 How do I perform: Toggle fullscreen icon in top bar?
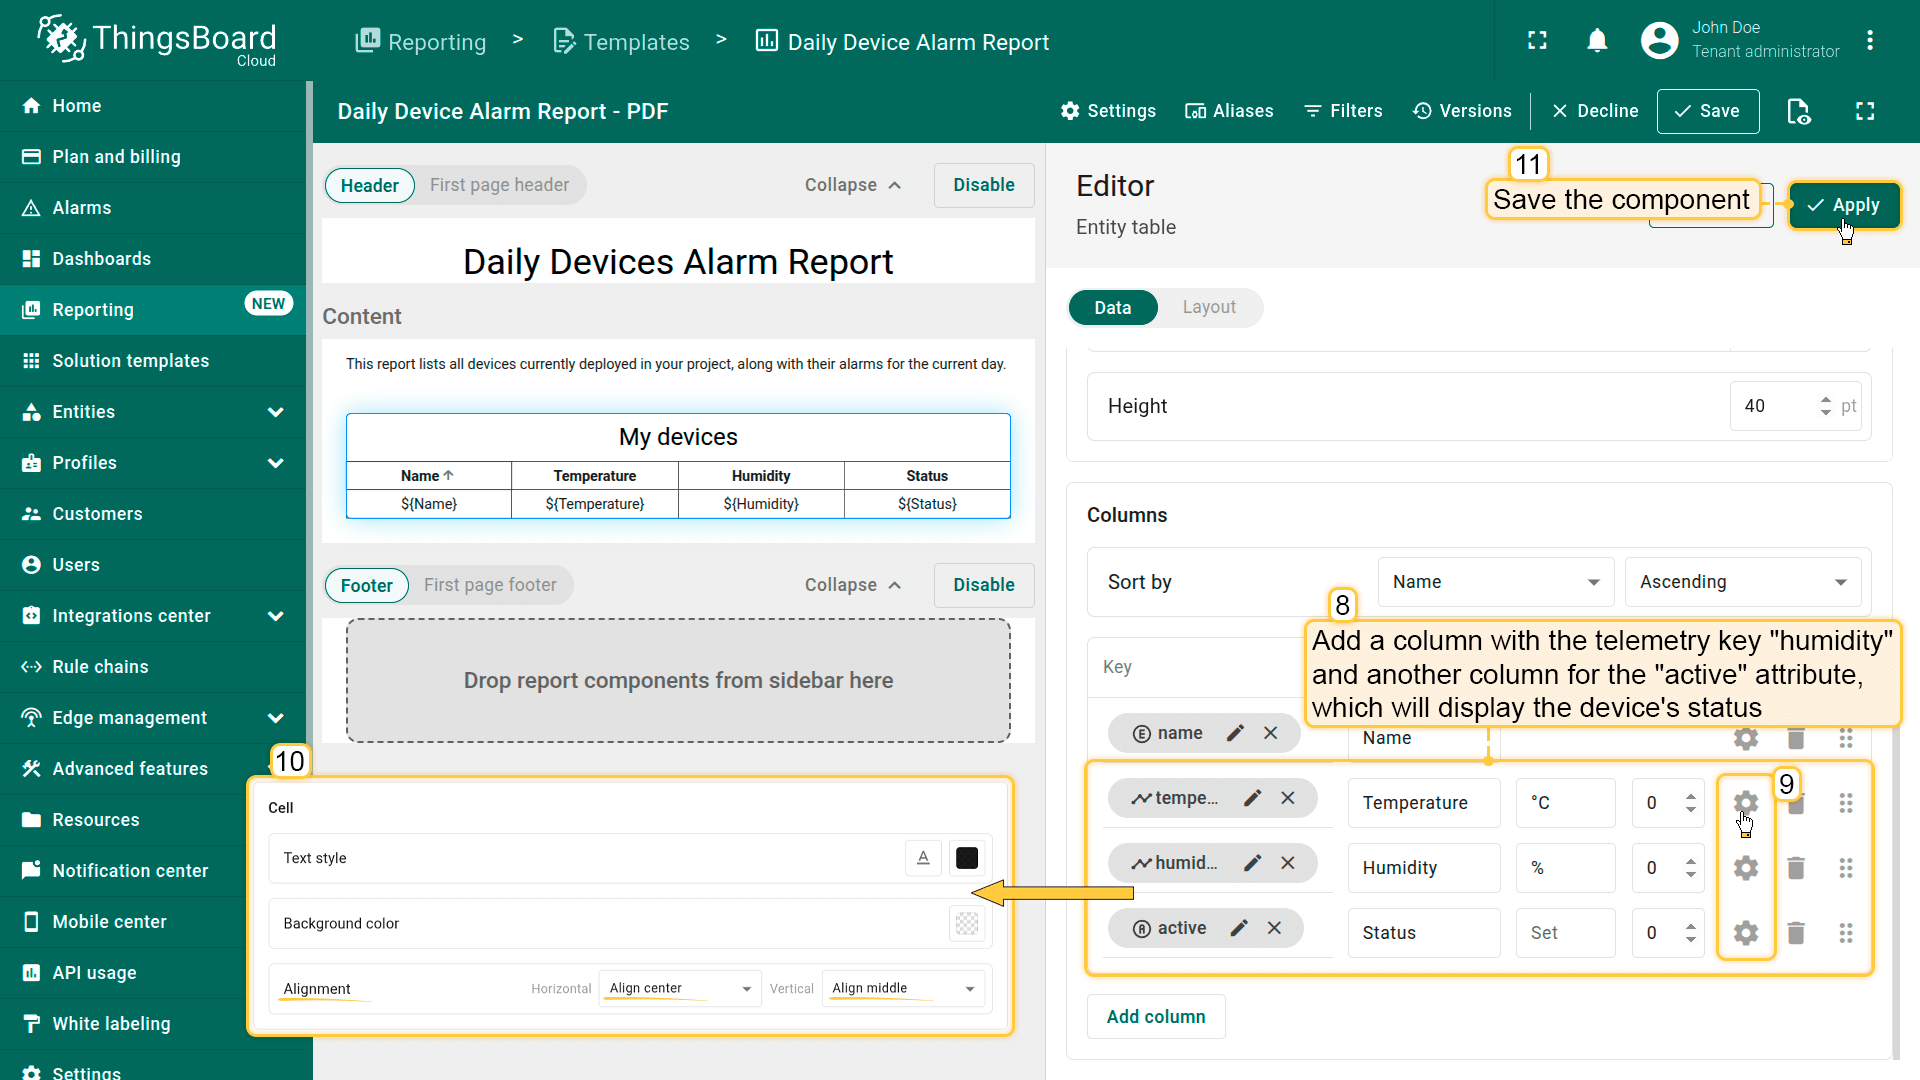[1537, 41]
